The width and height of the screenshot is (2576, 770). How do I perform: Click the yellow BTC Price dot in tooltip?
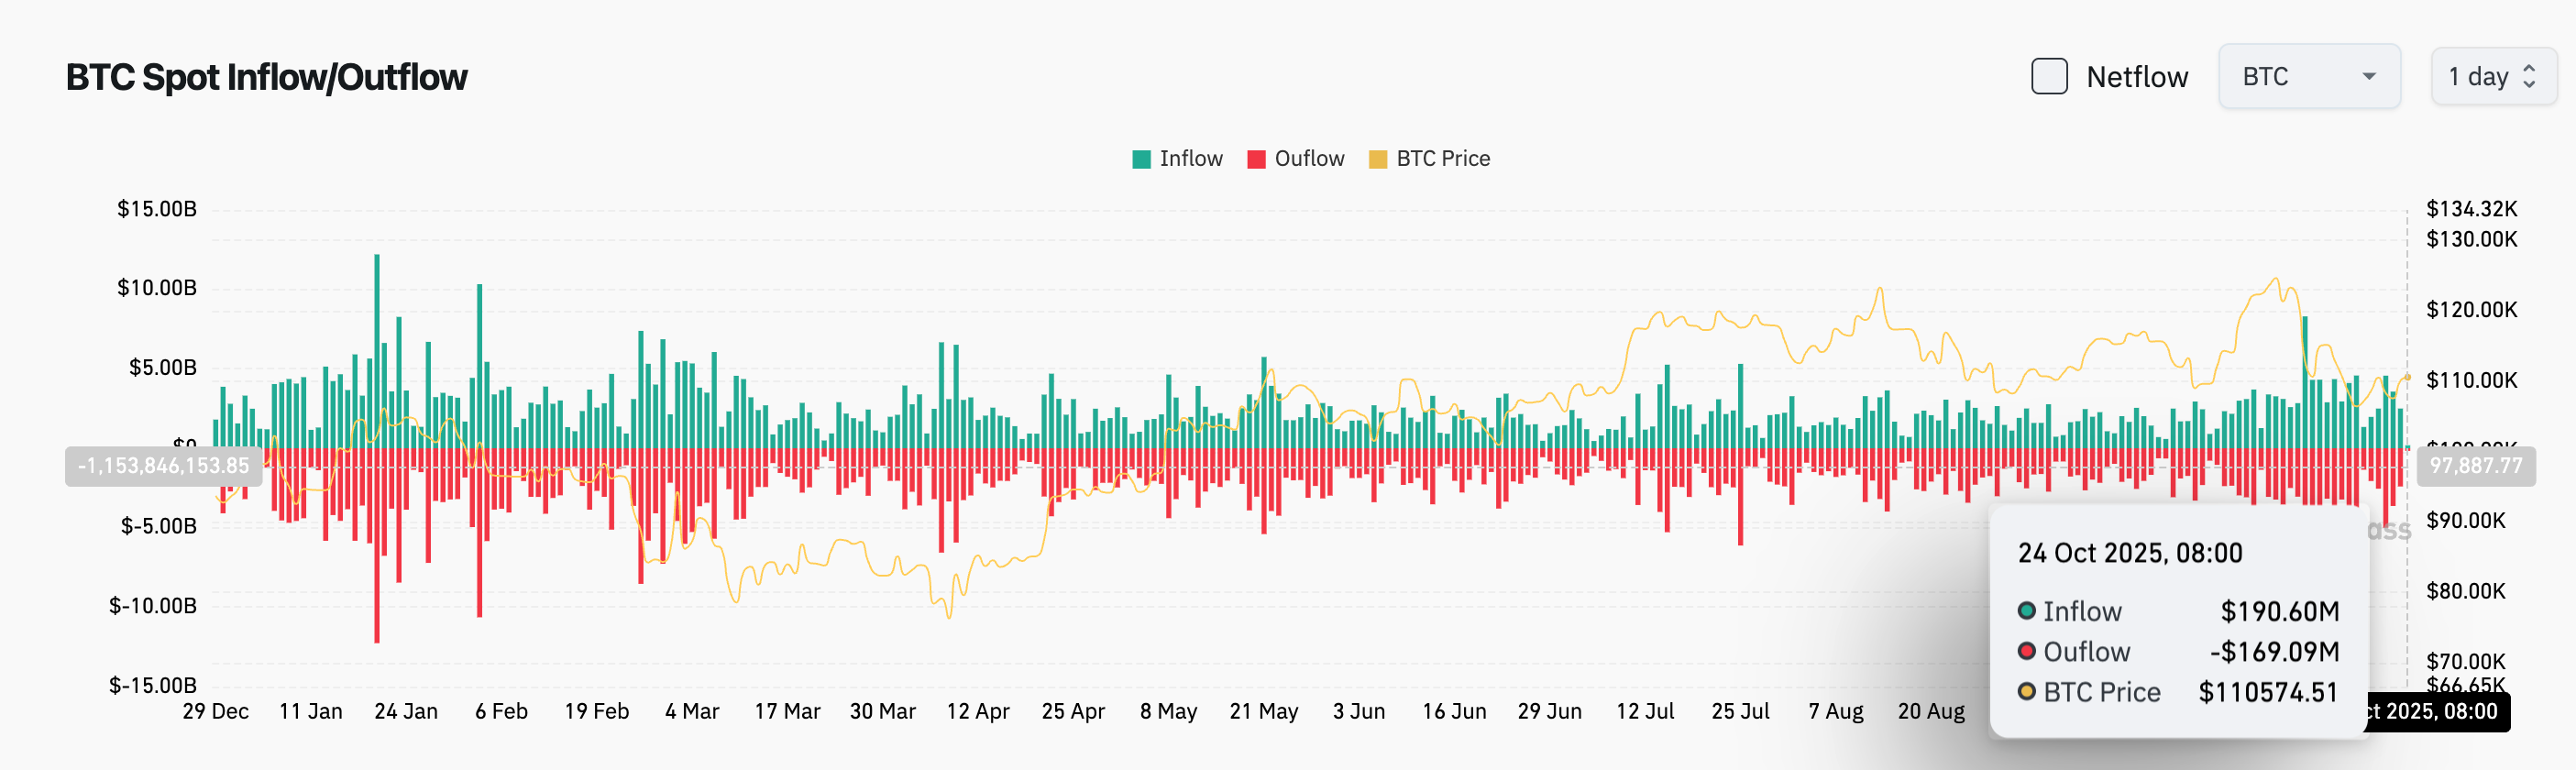pos(2026,692)
